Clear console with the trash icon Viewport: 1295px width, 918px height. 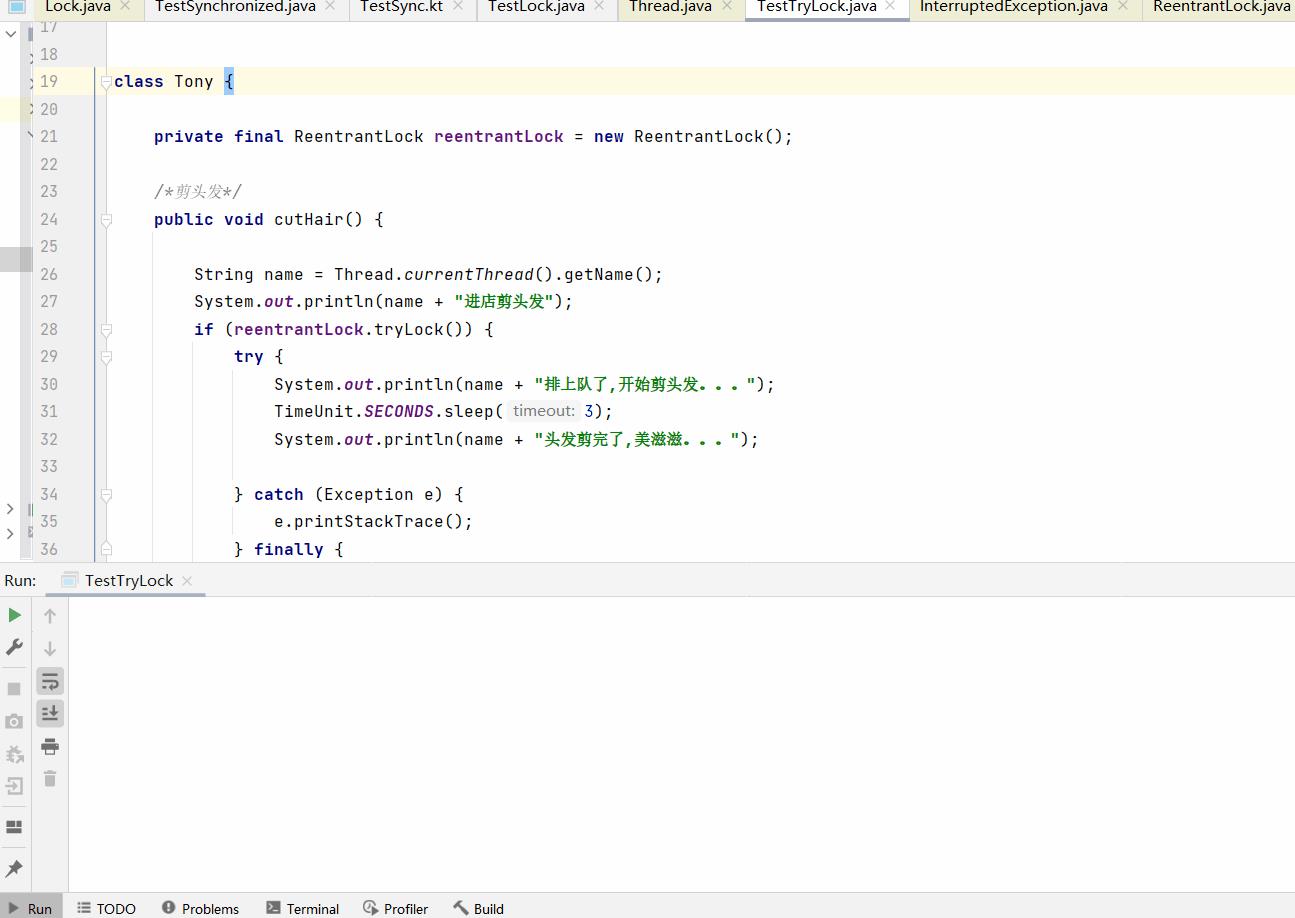click(50, 778)
